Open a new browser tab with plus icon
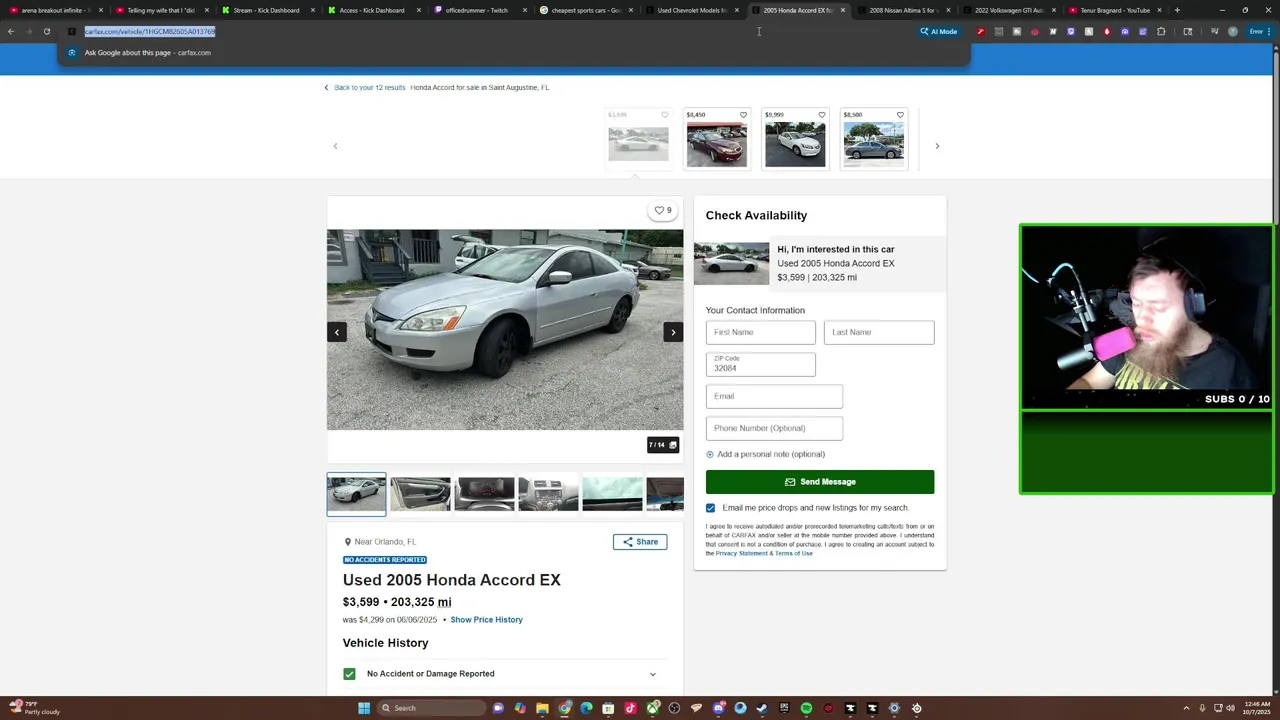Viewport: 1280px width, 720px height. tap(1177, 10)
